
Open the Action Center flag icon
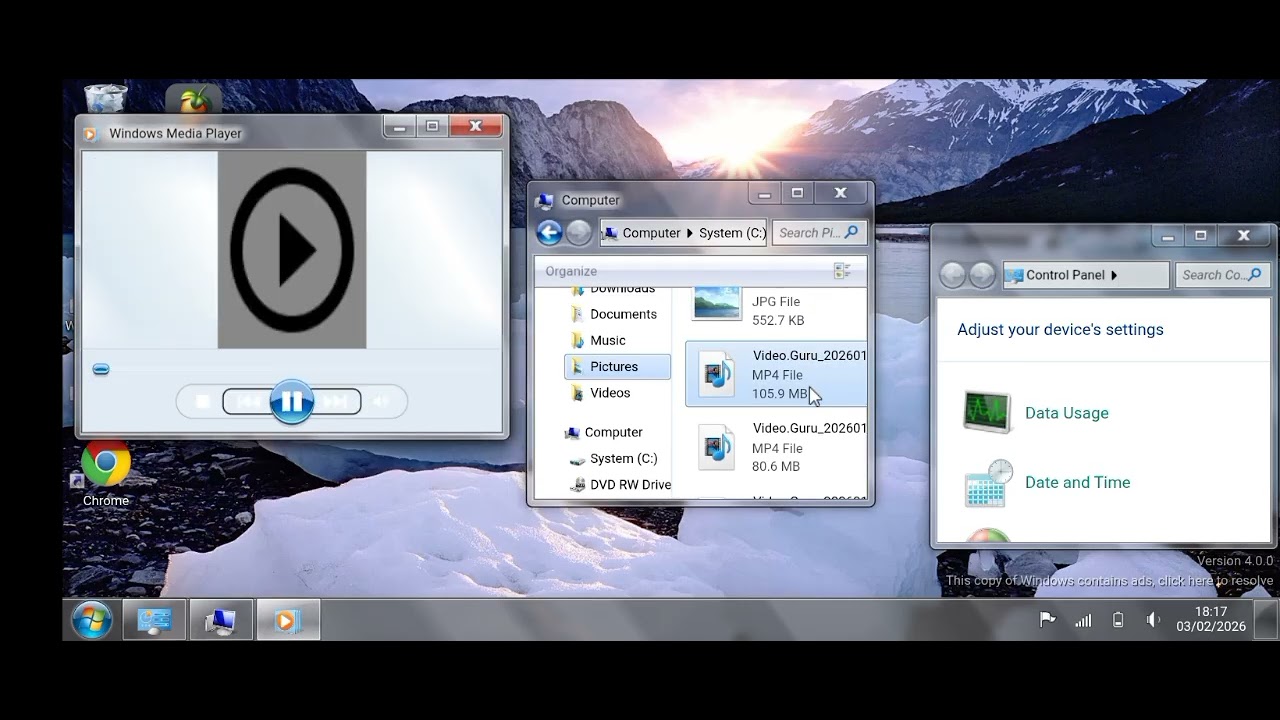[x=1047, y=620]
